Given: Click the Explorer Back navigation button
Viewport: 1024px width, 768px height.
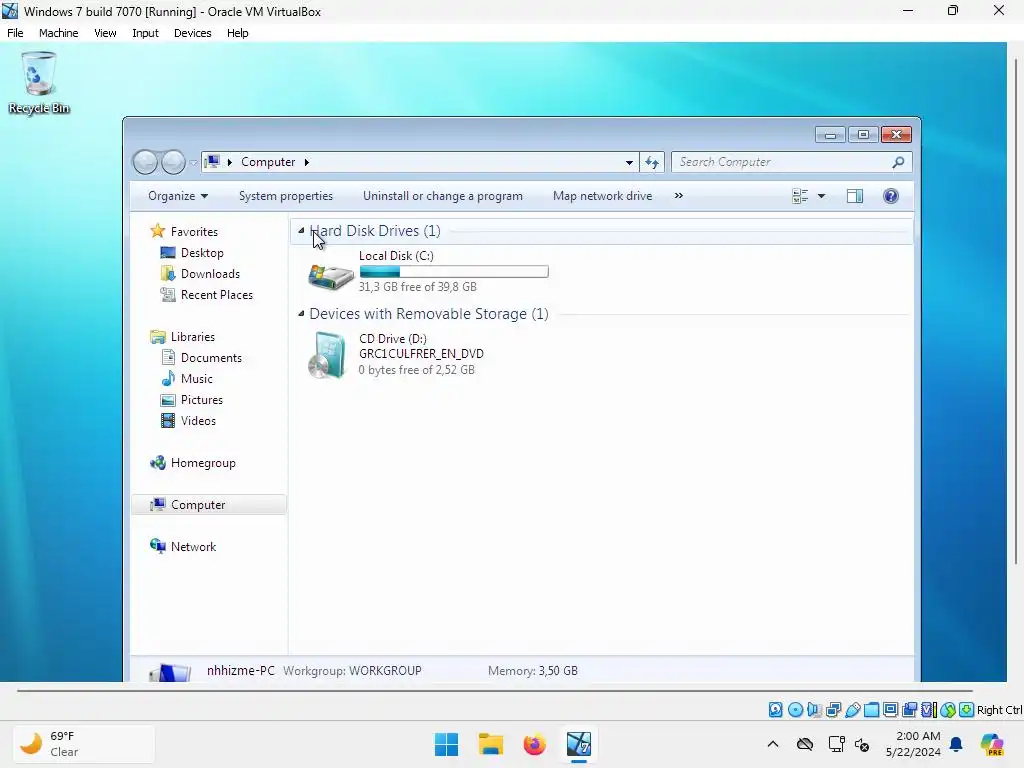Looking at the screenshot, I should (x=145, y=162).
